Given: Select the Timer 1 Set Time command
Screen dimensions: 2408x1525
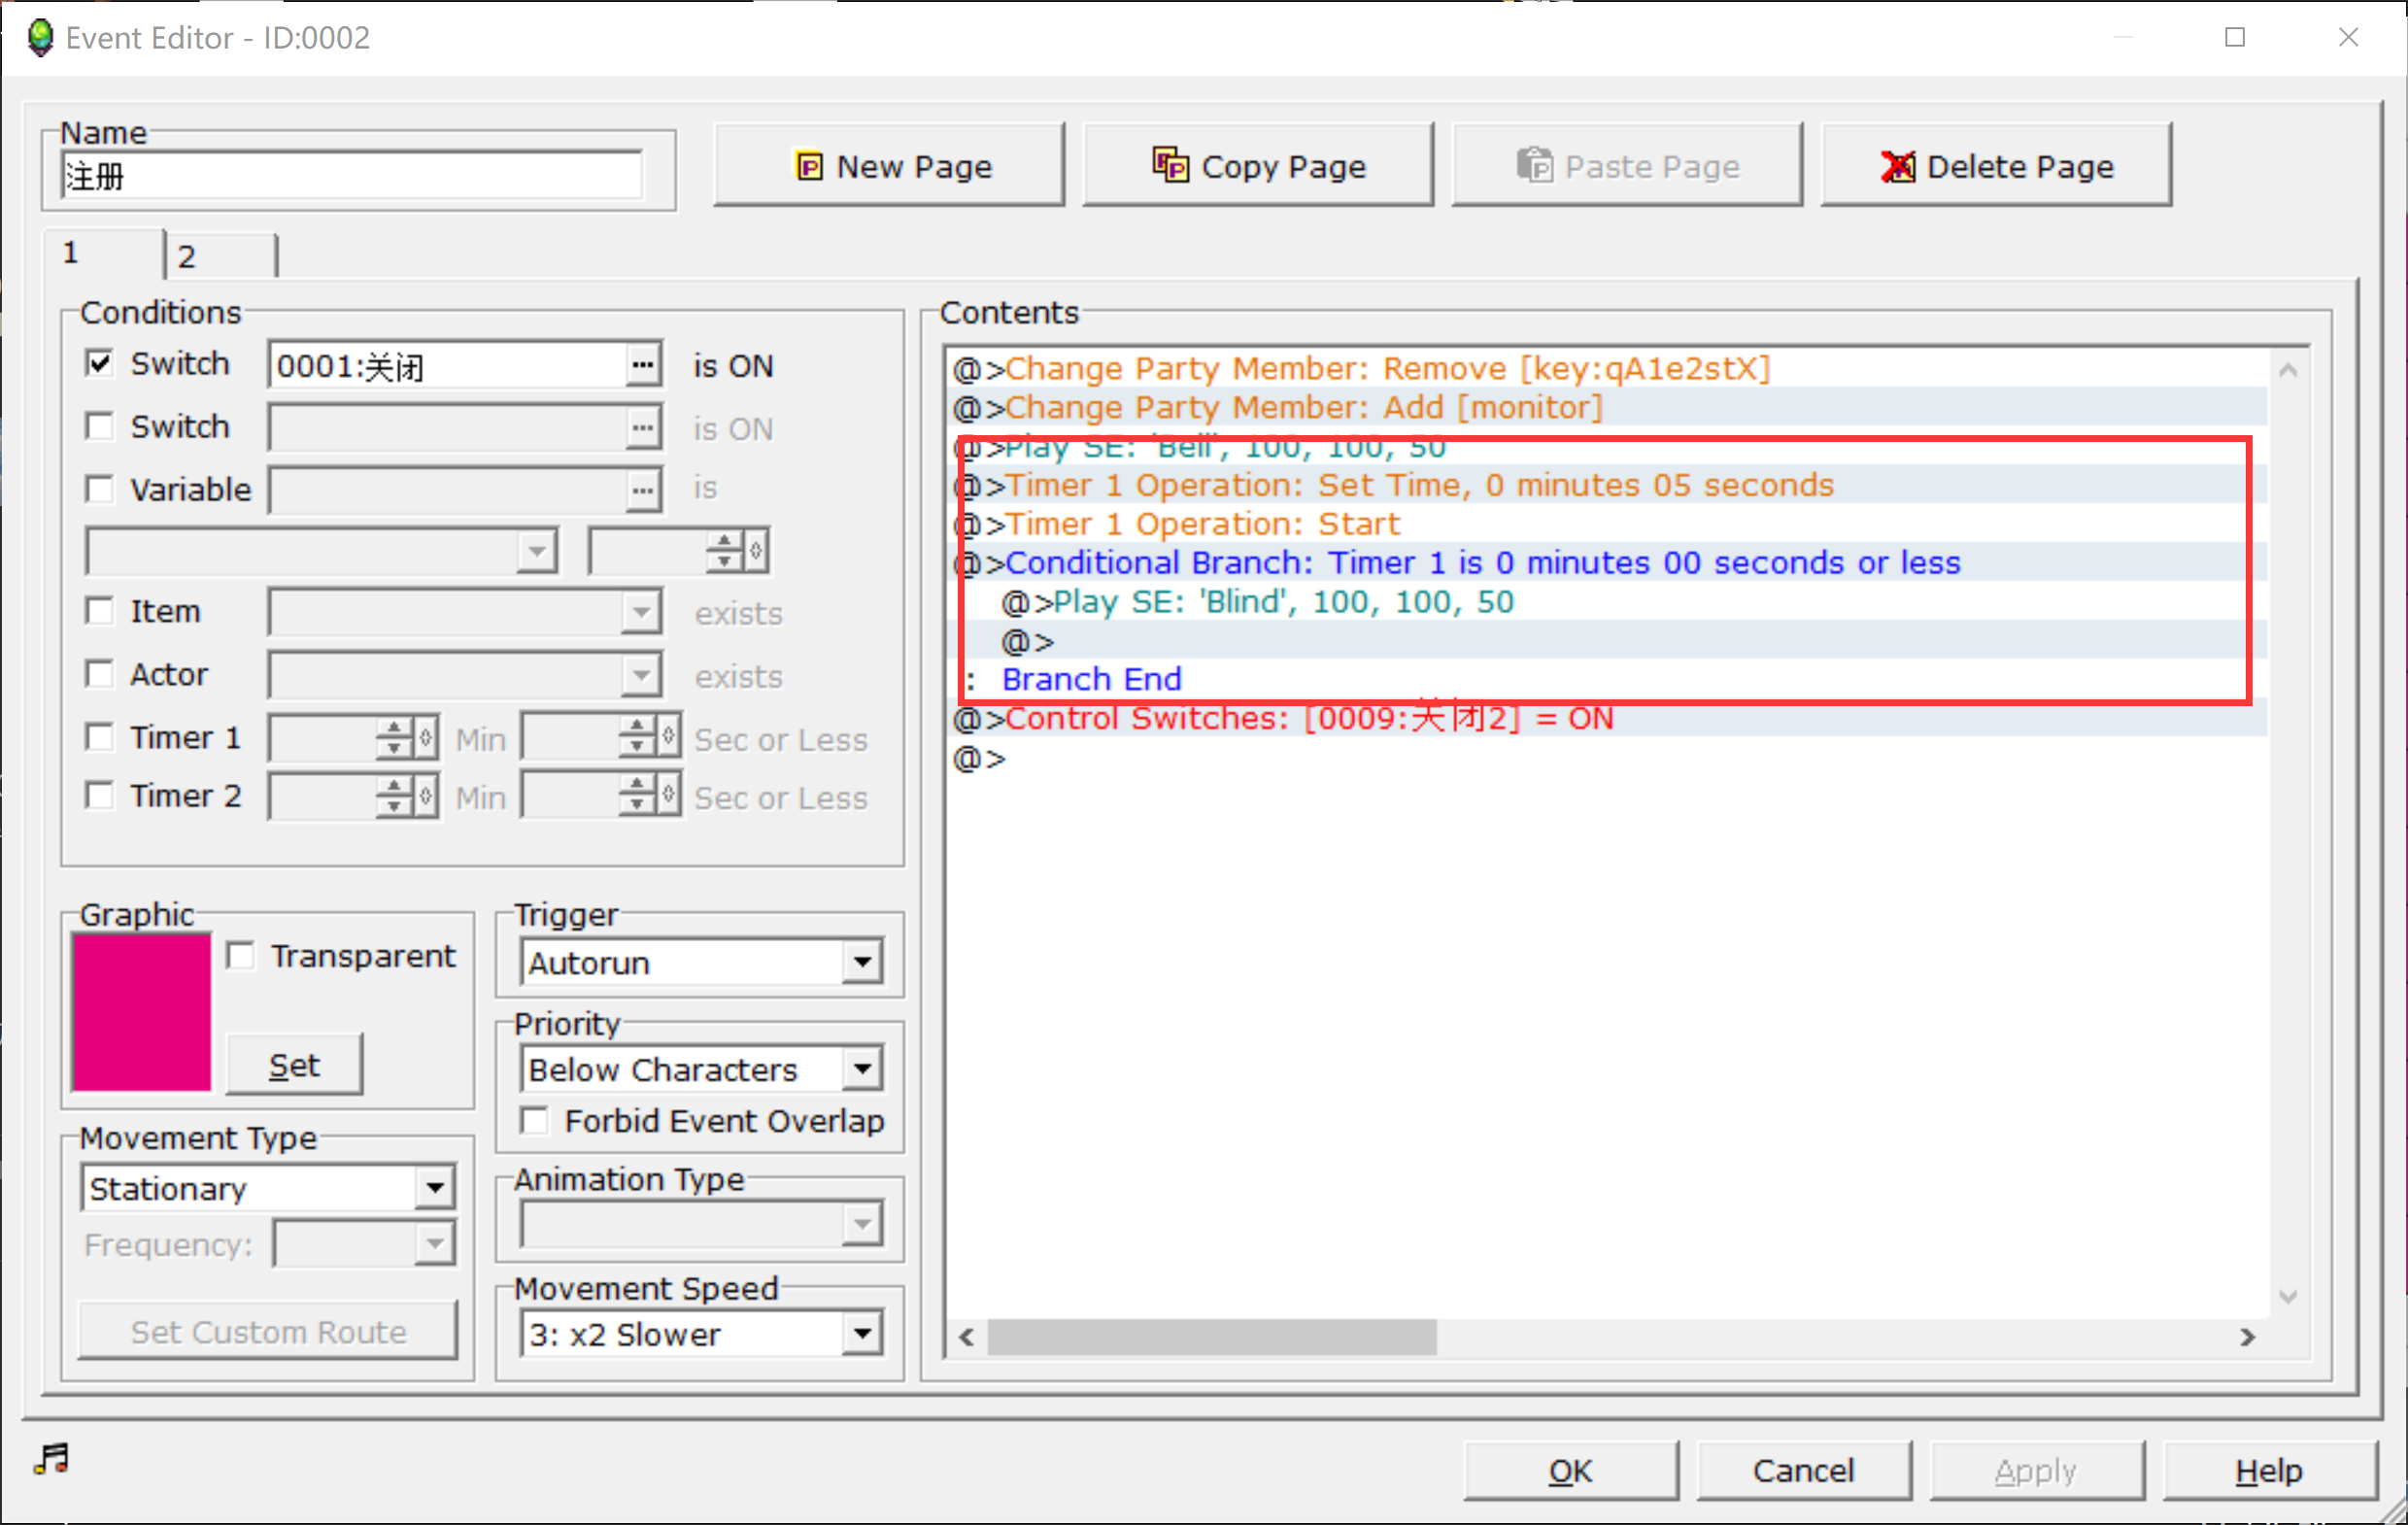Looking at the screenshot, I should click(x=1608, y=486).
